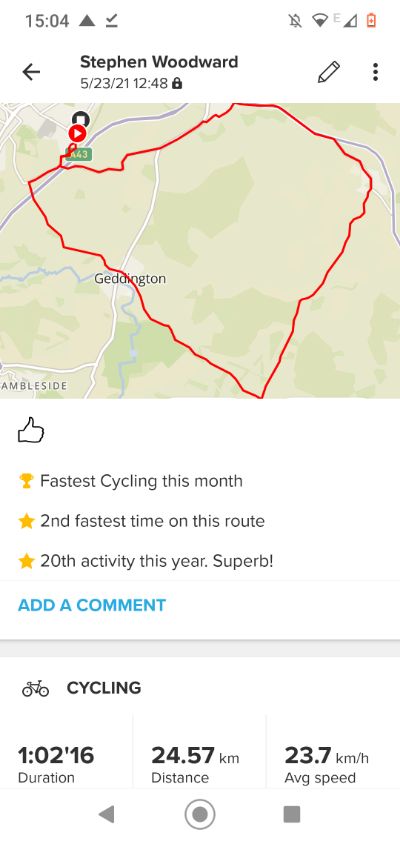Viewport: 400px width, 841px height.
Task: Select 2nd fastest time on this route
Action: (x=152, y=521)
